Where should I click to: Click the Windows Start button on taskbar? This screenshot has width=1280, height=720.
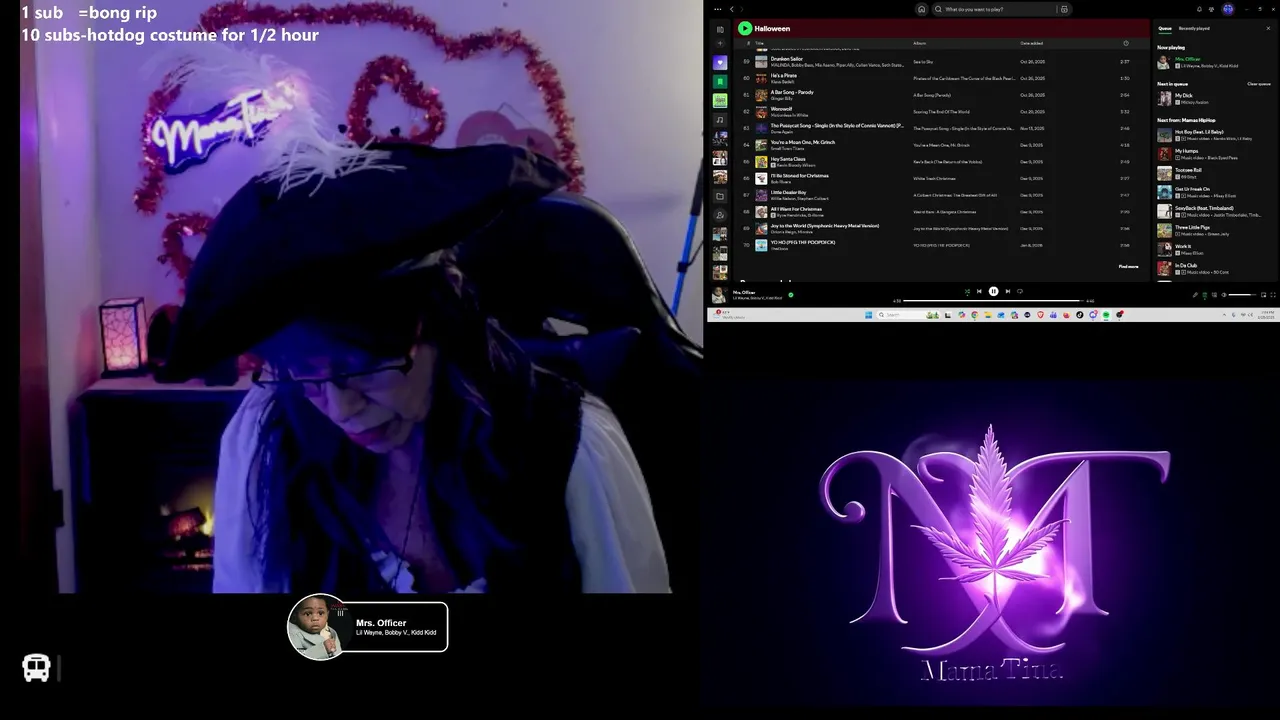point(868,315)
